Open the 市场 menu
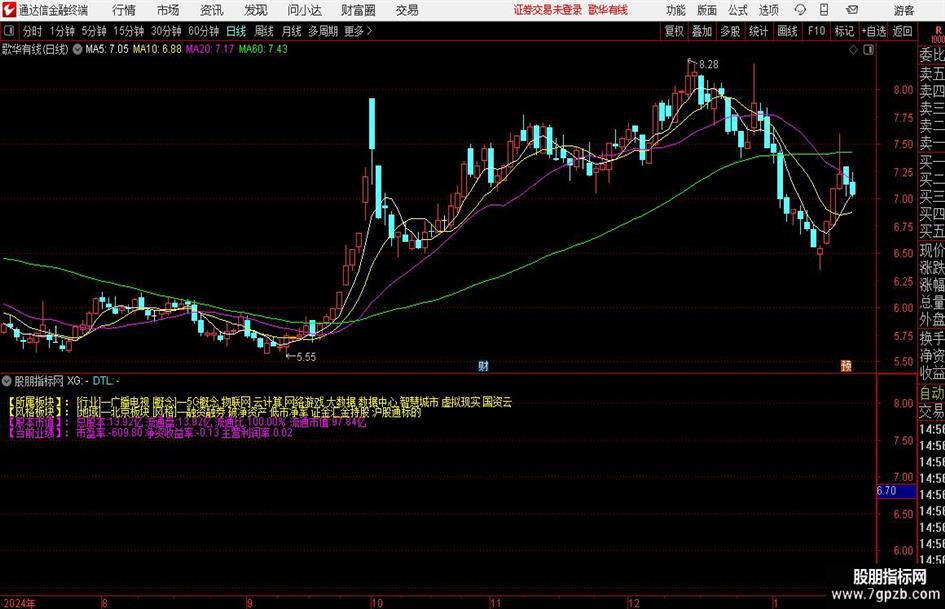This screenshot has height=609, width=945. click(168, 10)
